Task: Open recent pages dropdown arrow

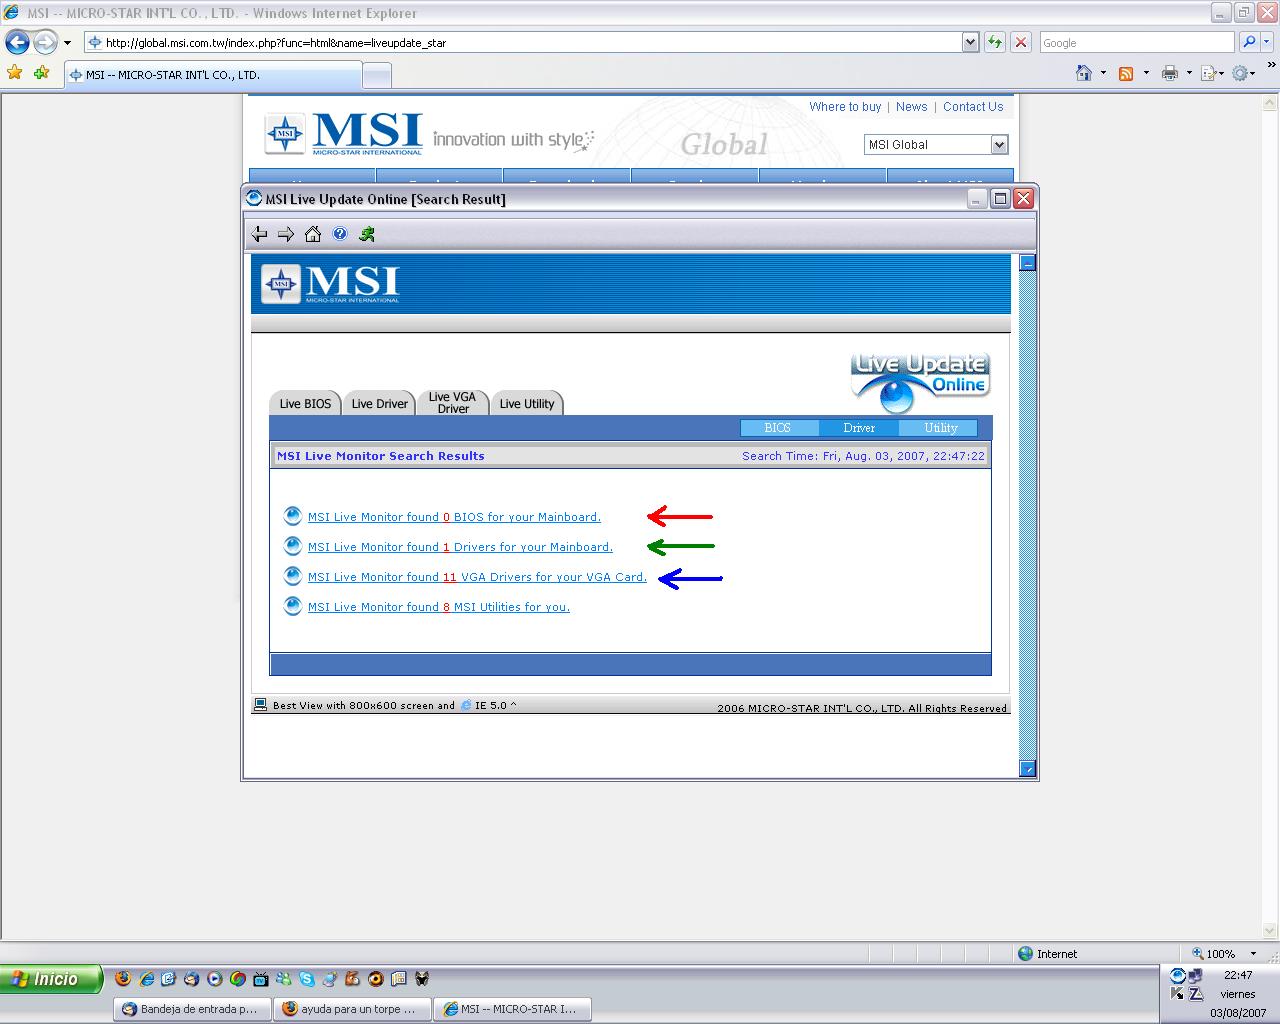Action: 67,43
